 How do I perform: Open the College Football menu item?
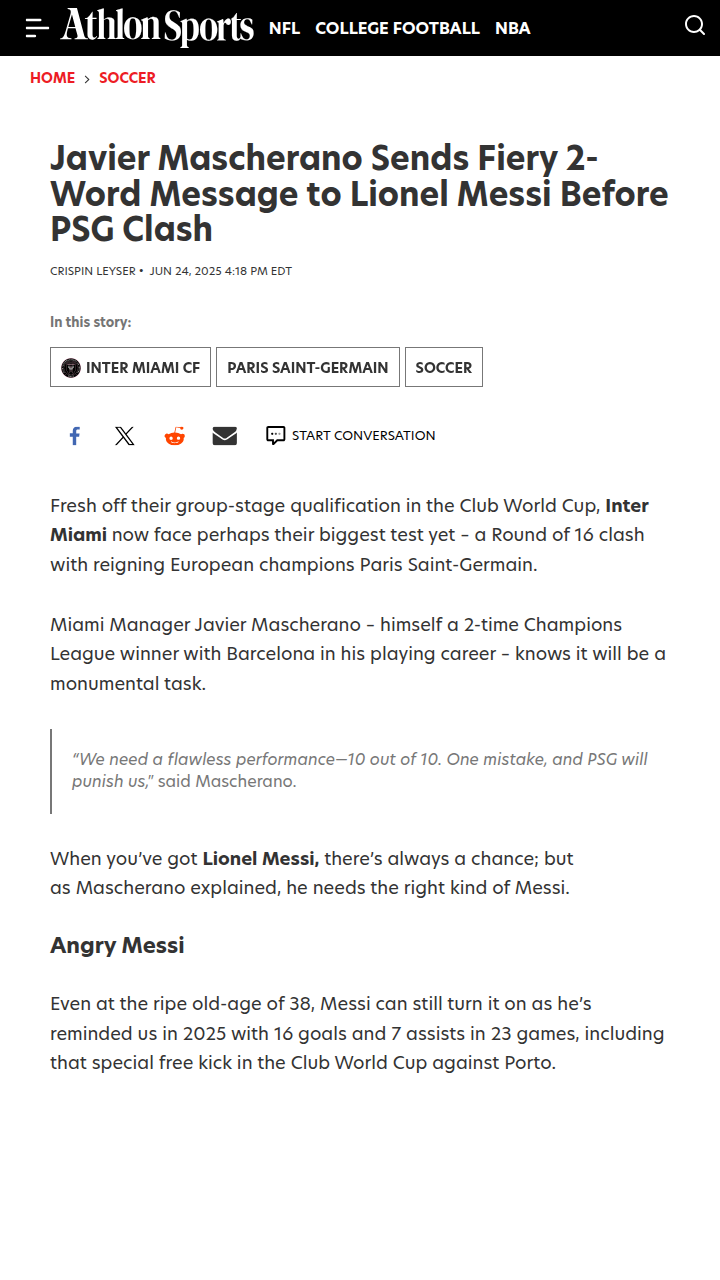(397, 28)
